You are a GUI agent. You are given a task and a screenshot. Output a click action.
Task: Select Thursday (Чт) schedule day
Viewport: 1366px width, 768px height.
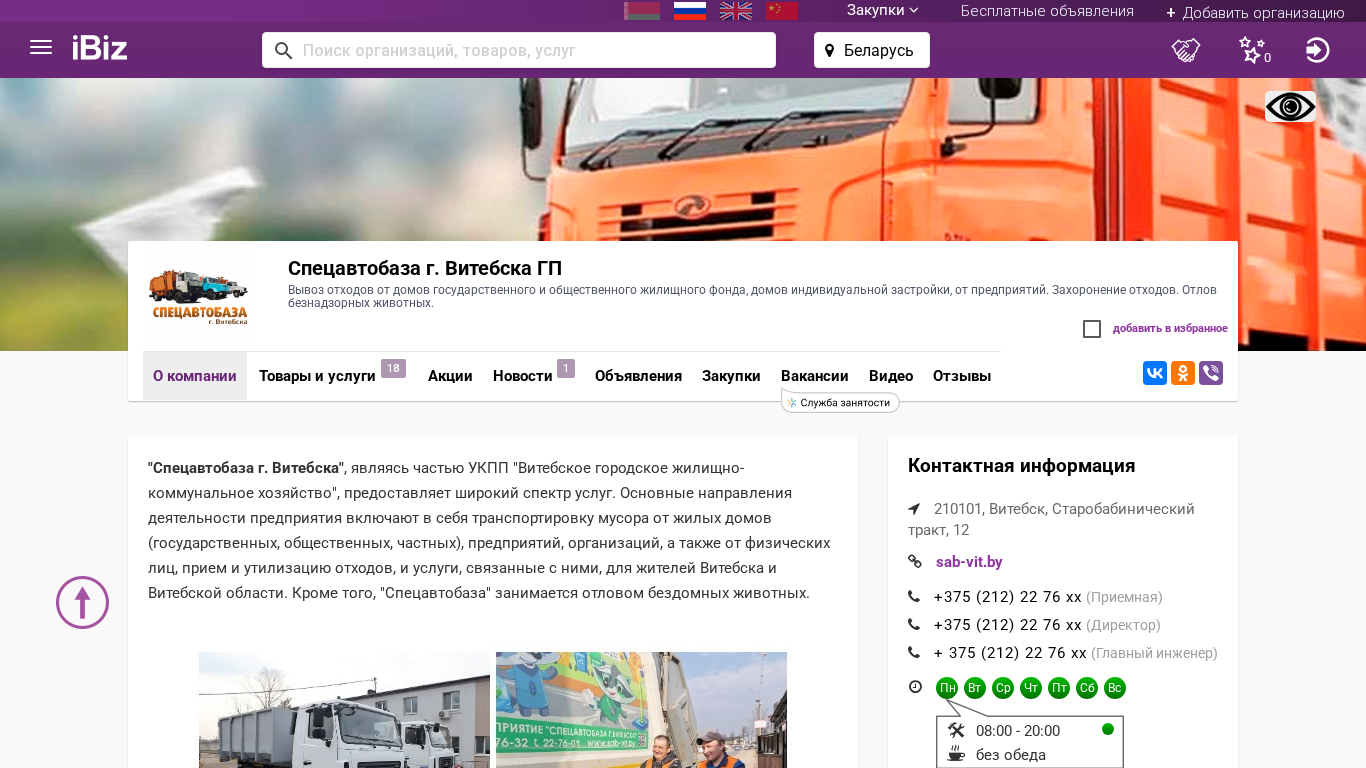(x=1031, y=688)
